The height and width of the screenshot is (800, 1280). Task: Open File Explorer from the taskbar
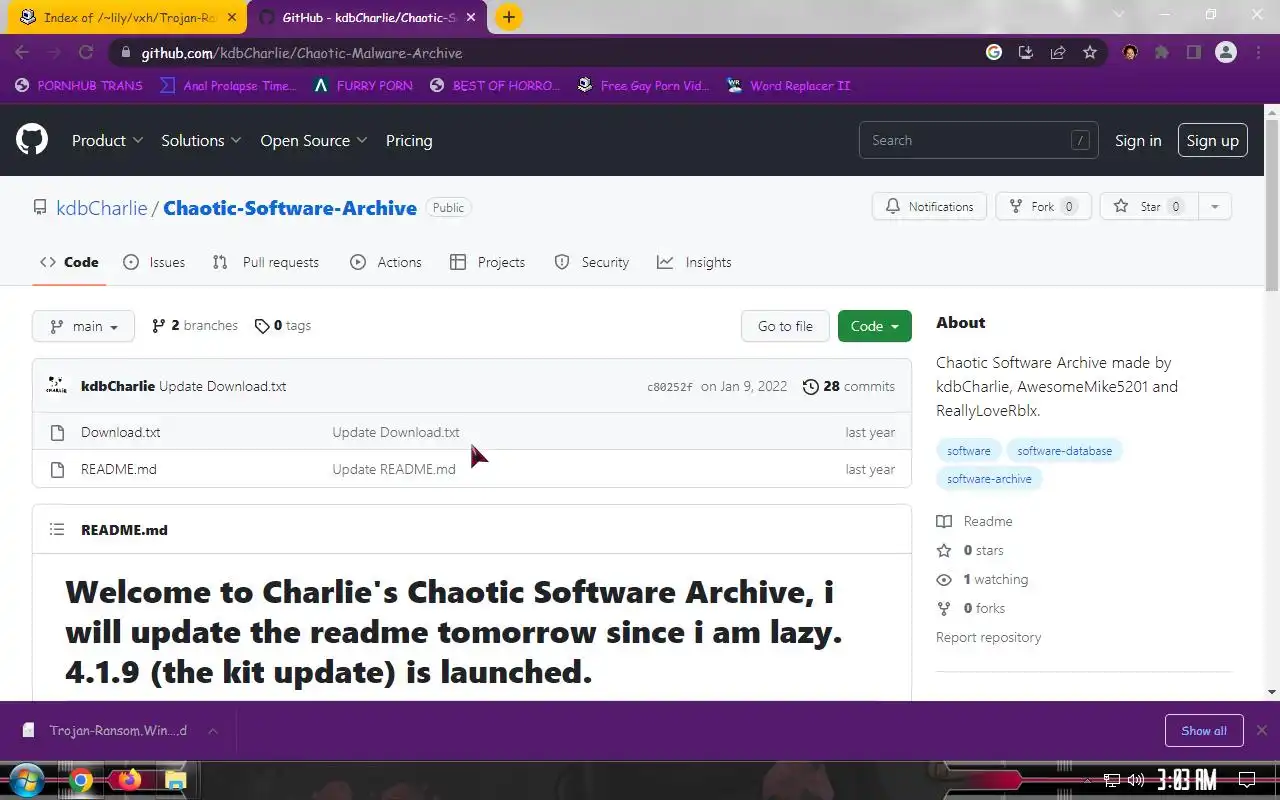pyautogui.click(x=175, y=780)
